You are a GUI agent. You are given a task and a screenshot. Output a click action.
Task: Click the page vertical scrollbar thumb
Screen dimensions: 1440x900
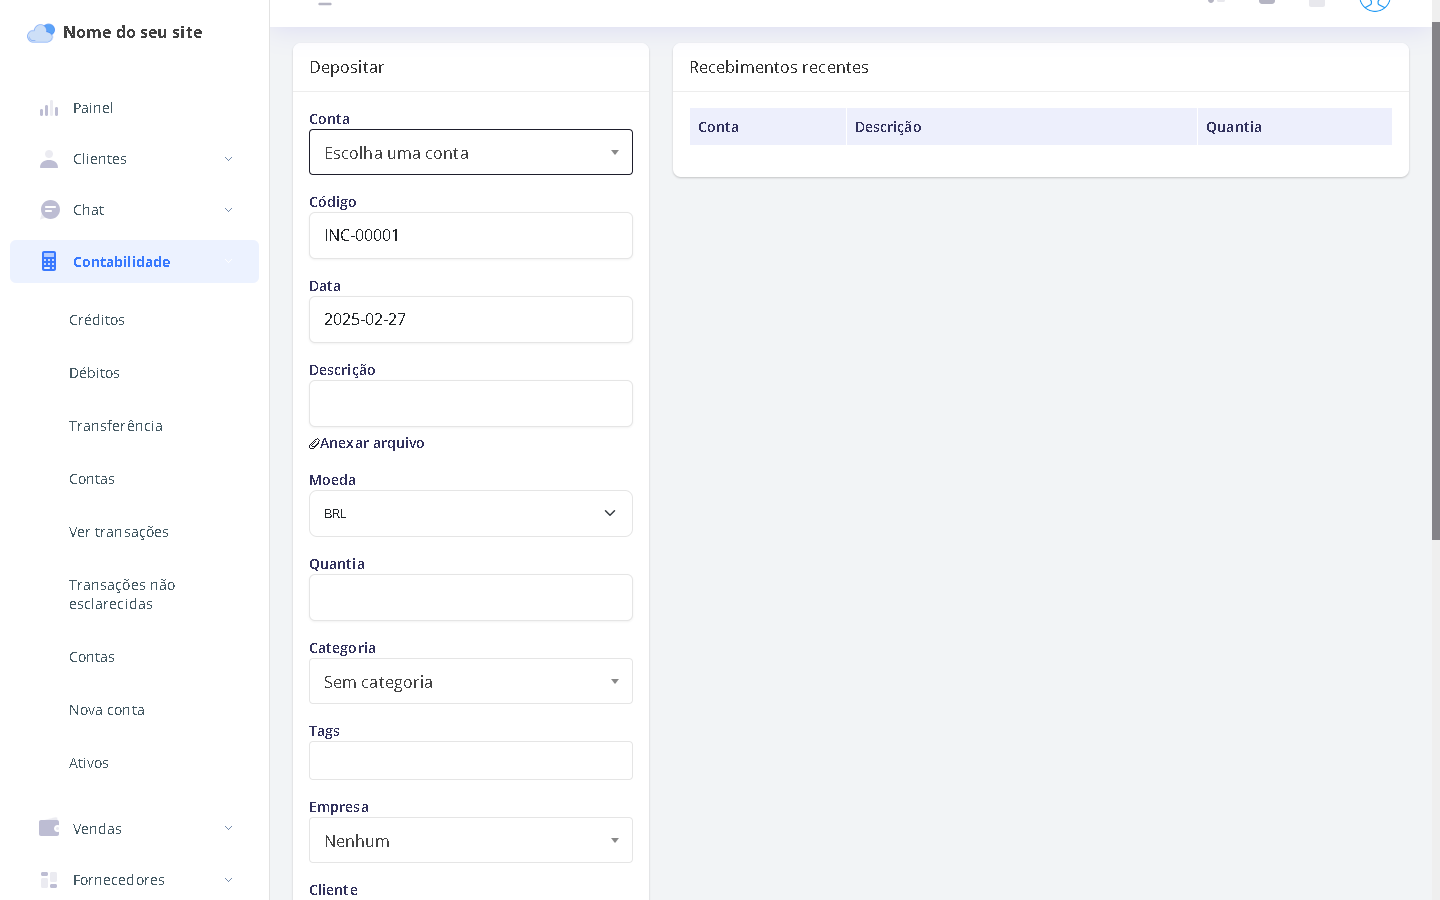1435,280
